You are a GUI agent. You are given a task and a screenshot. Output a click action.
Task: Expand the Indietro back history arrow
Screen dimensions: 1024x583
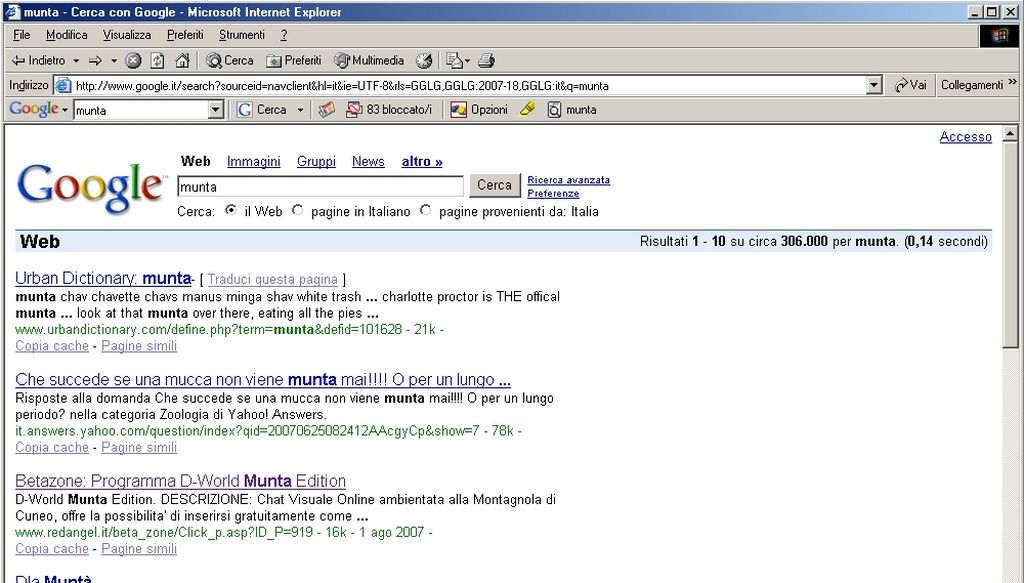pos(75,60)
